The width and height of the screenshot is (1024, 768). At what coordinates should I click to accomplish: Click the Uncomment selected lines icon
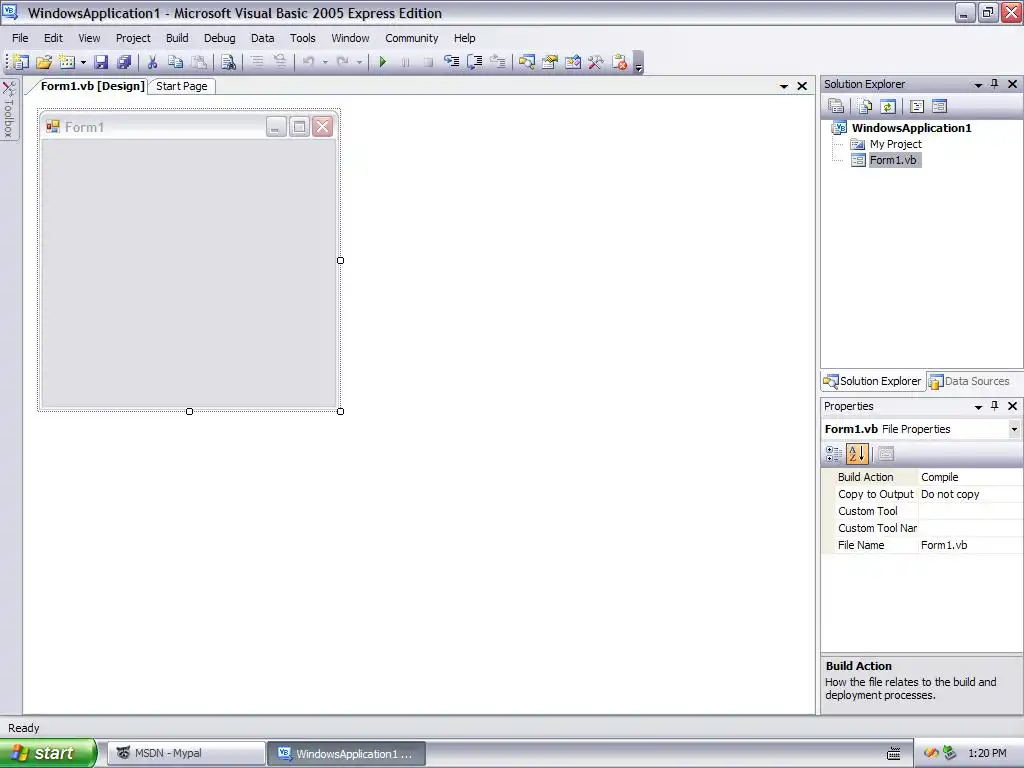(280, 62)
